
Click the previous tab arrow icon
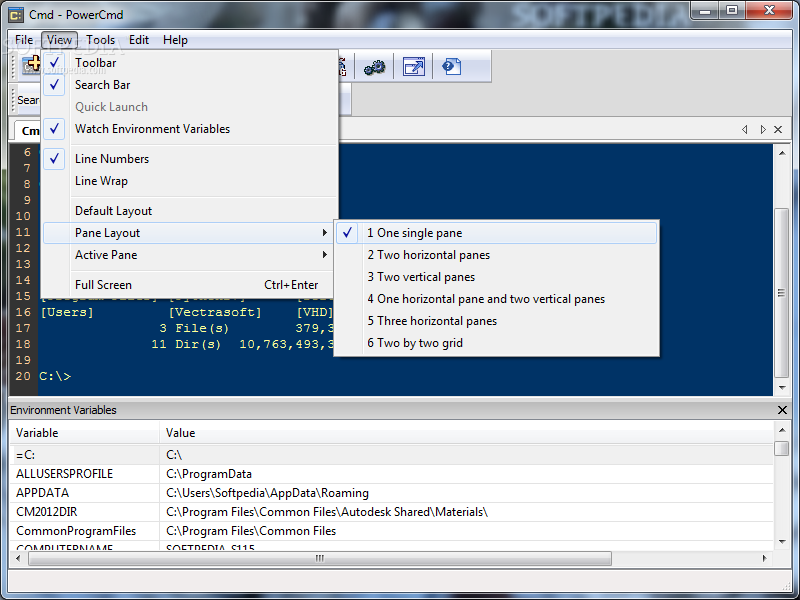pyautogui.click(x=744, y=130)
